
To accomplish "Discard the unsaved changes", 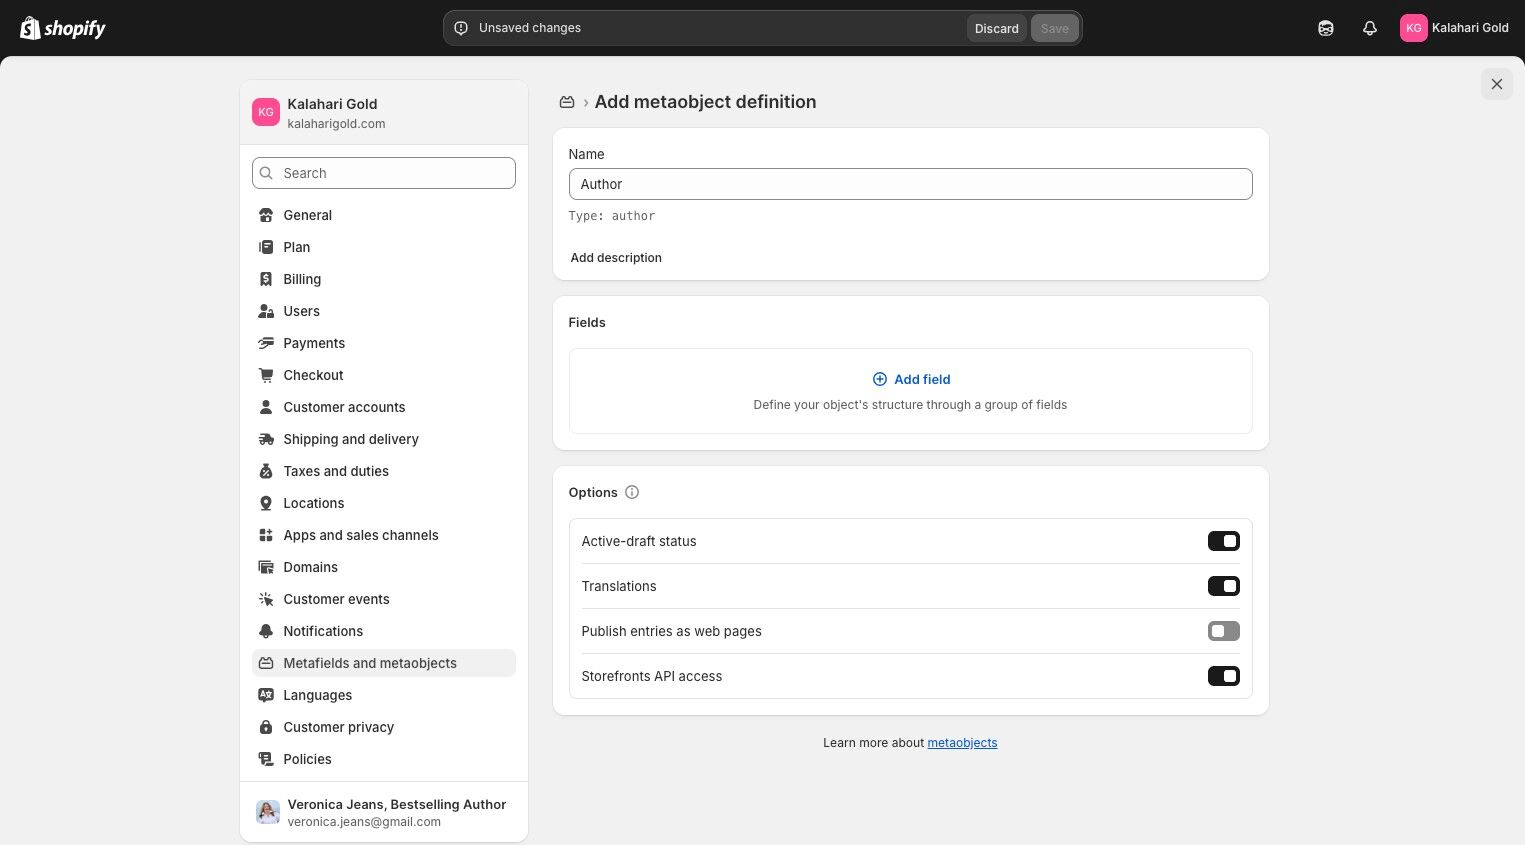I will pyautogui.click(x=996, y=28).
